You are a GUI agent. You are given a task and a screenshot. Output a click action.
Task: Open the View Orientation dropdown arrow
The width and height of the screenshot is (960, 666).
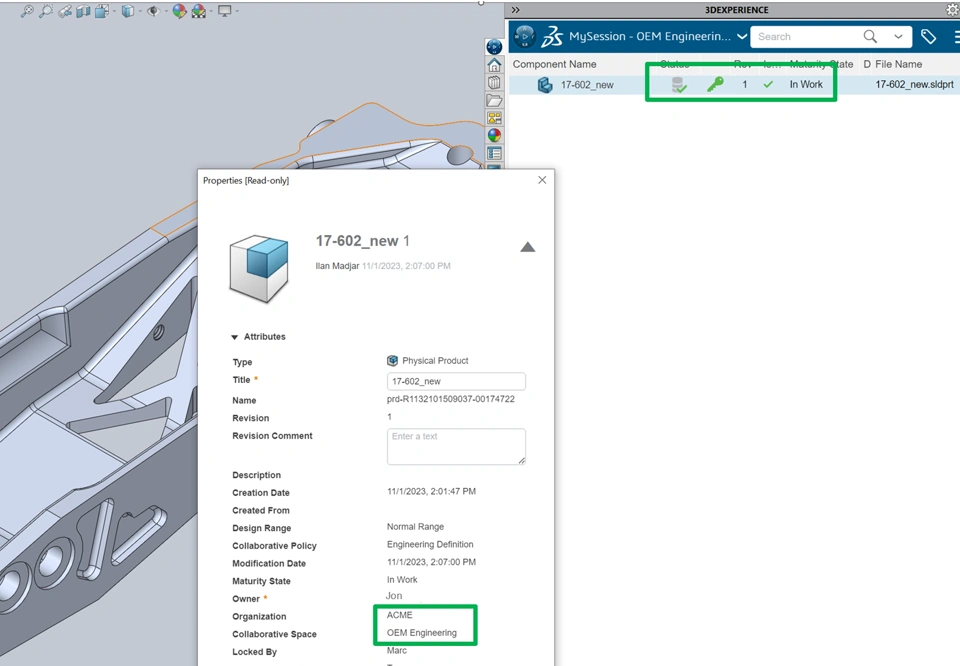[114, 11]
